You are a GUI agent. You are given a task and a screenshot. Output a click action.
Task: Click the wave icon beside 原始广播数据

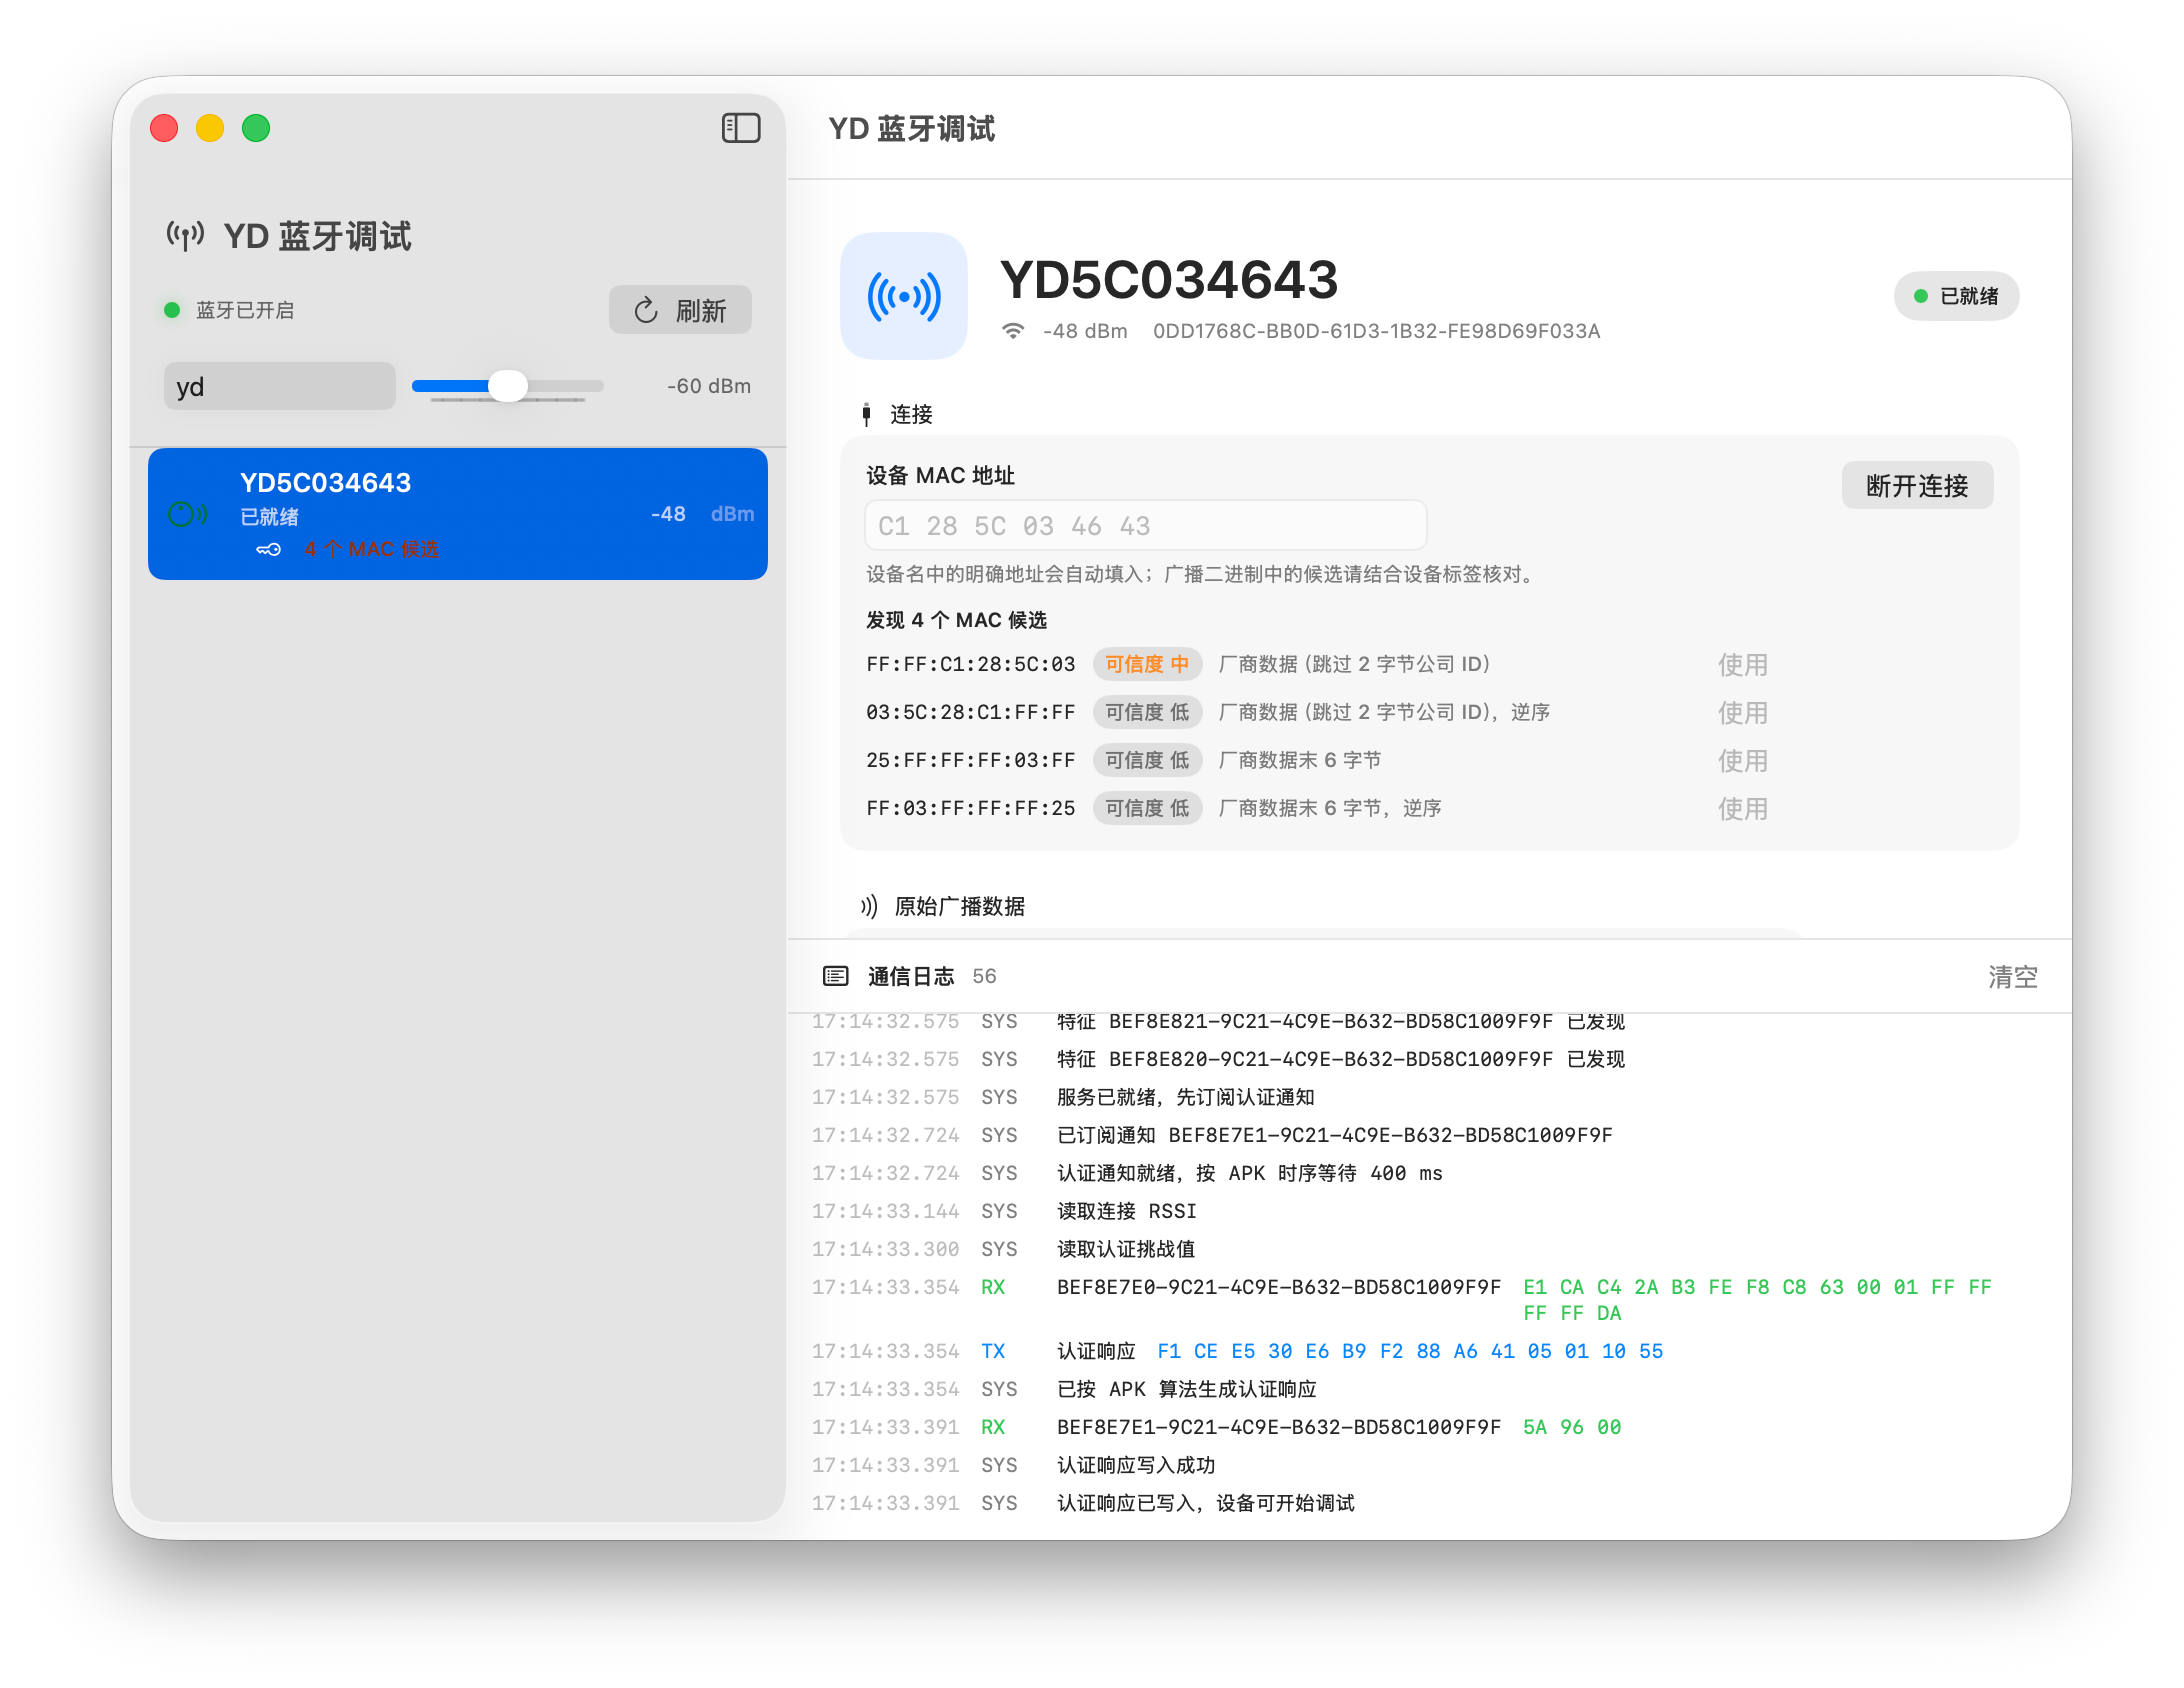pos(869,906)
